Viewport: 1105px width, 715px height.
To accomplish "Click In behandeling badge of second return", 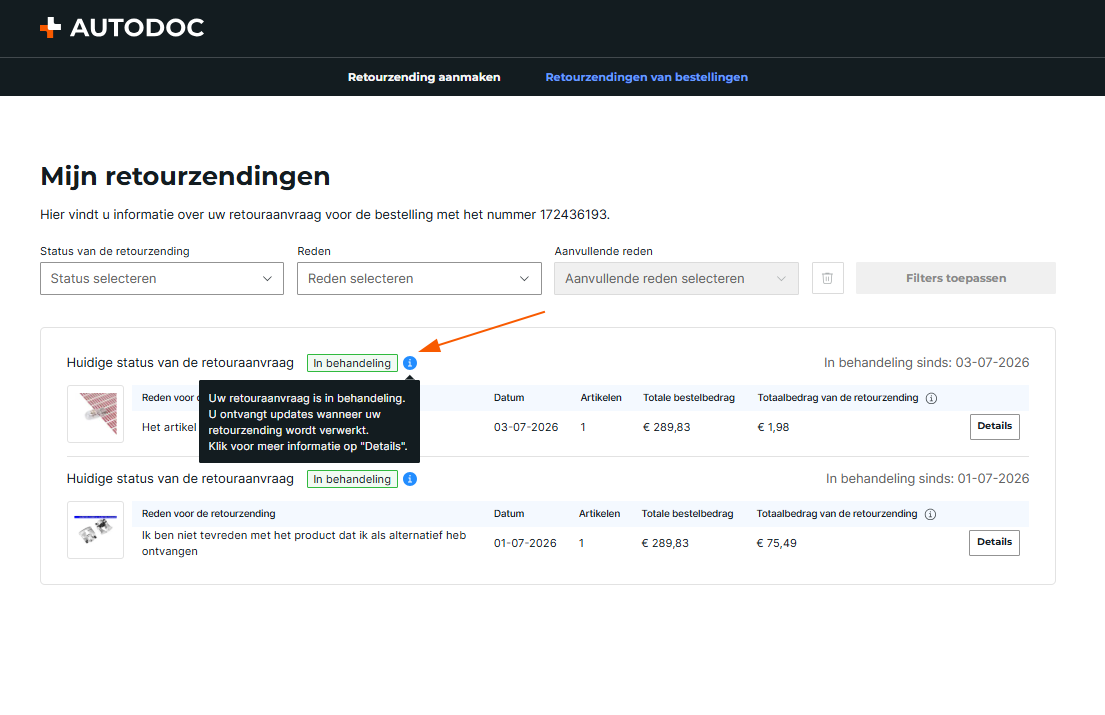I will pyautogui.click(x=352, y=479).
